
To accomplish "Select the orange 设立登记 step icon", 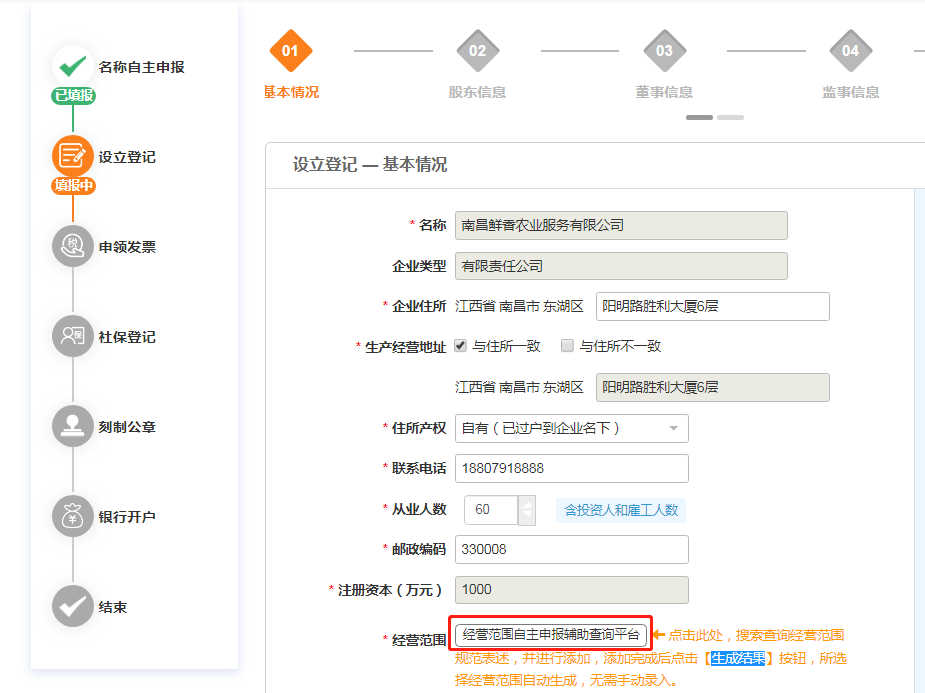I will click(72, 156).
